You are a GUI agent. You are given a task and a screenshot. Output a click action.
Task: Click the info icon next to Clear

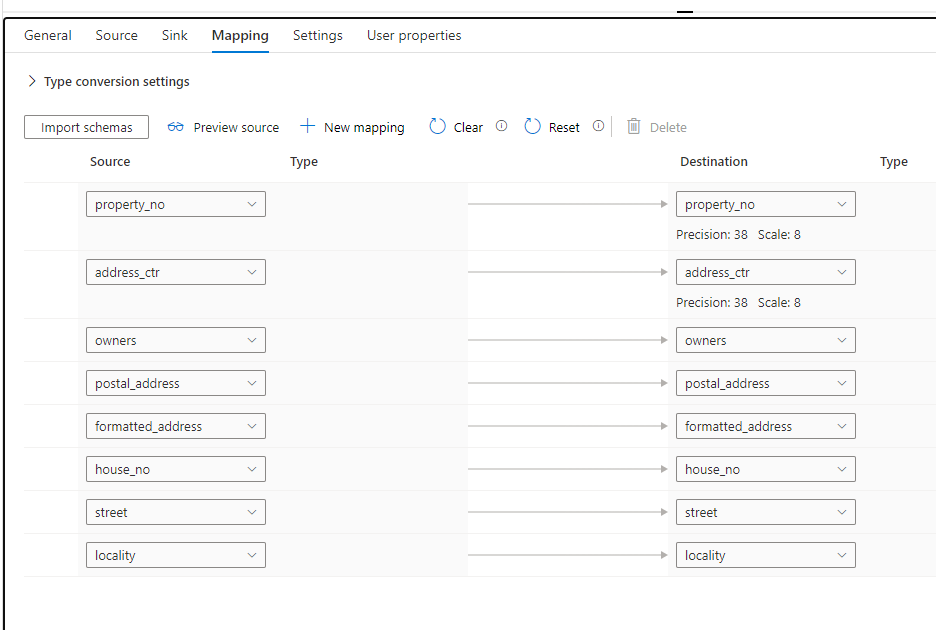click(x=501, y=126)
